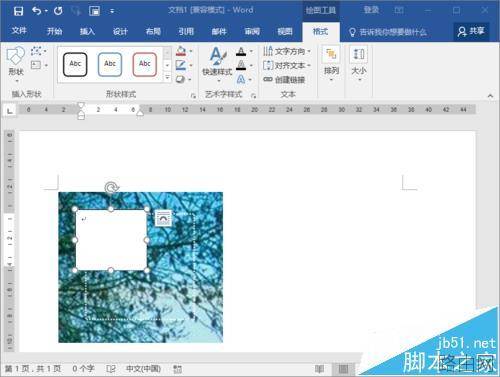Click the Shape Fill paint bucket icon
The height and width of the screenshot is (377, 500).
pos(181,51)
